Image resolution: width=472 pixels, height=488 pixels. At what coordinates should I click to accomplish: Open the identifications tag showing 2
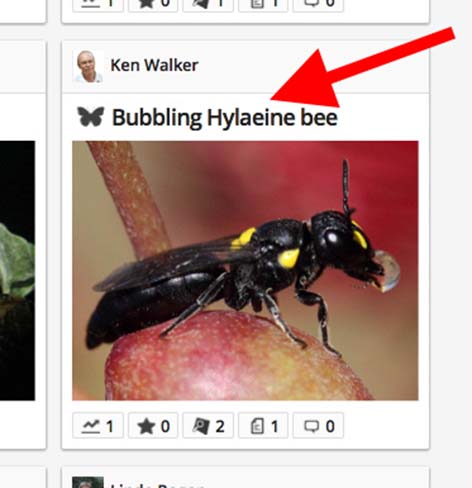[x=208, y=426]
